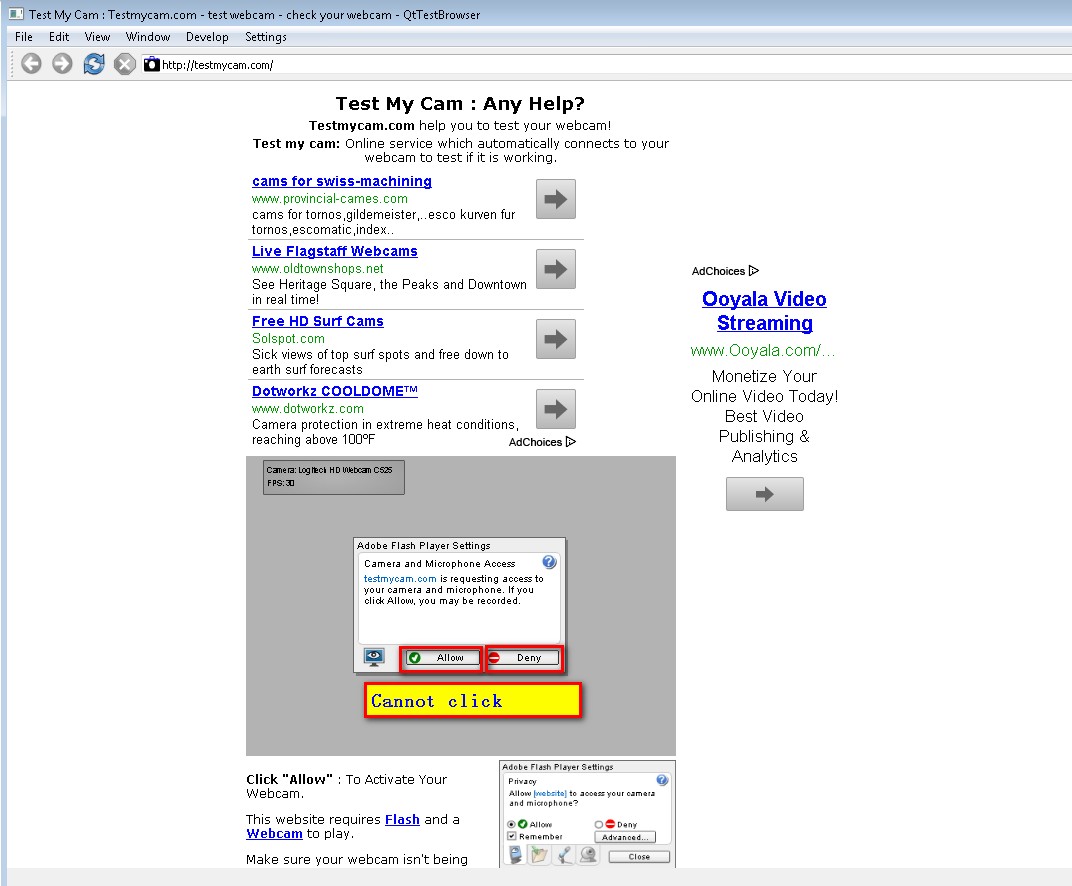Click the address bar showing testmycam.com
Image resolution: width=1072 pixels, height=886 pixels.
coord(600,64)
